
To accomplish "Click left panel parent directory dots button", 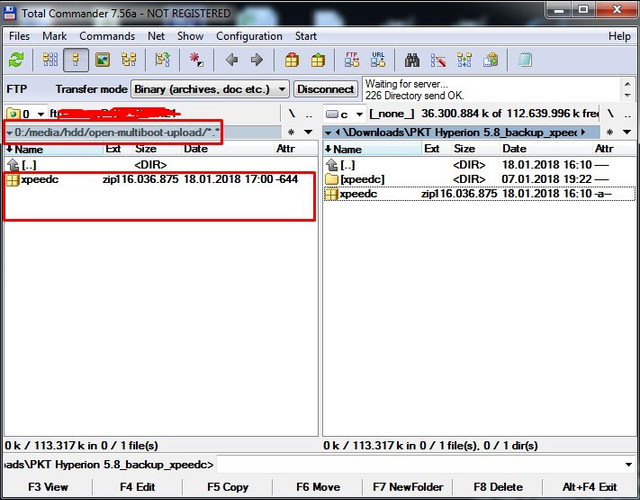I will (309, 114).
